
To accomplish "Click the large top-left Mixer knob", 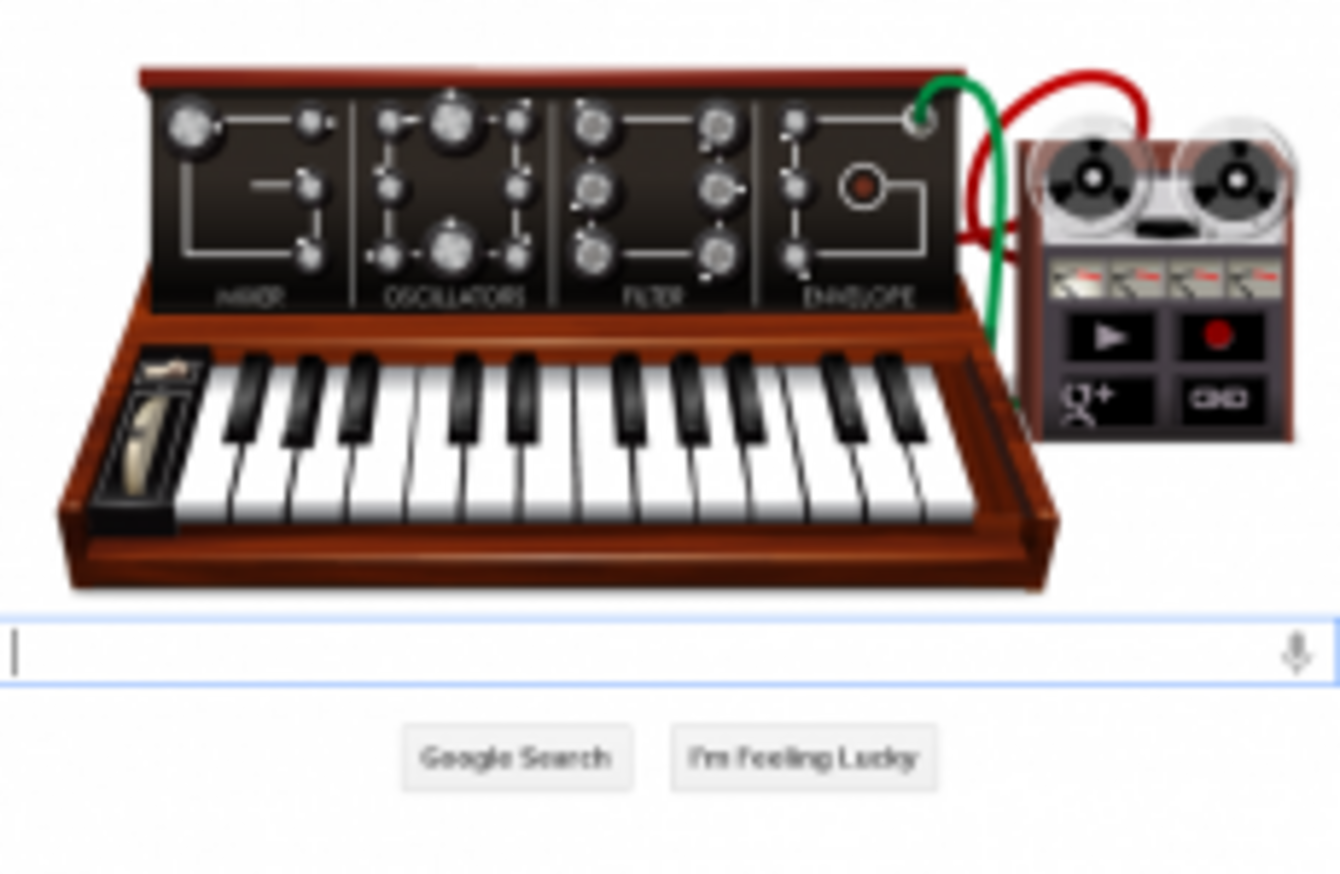I will [x=190, y=127].
